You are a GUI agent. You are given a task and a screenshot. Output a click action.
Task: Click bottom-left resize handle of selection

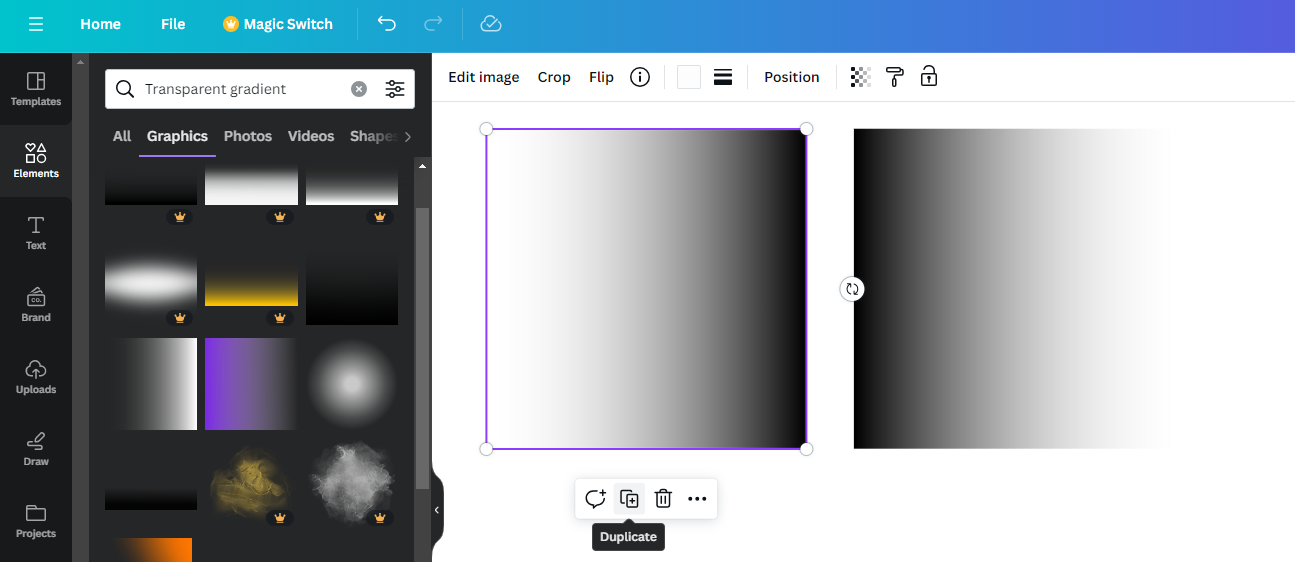(486, 449)
